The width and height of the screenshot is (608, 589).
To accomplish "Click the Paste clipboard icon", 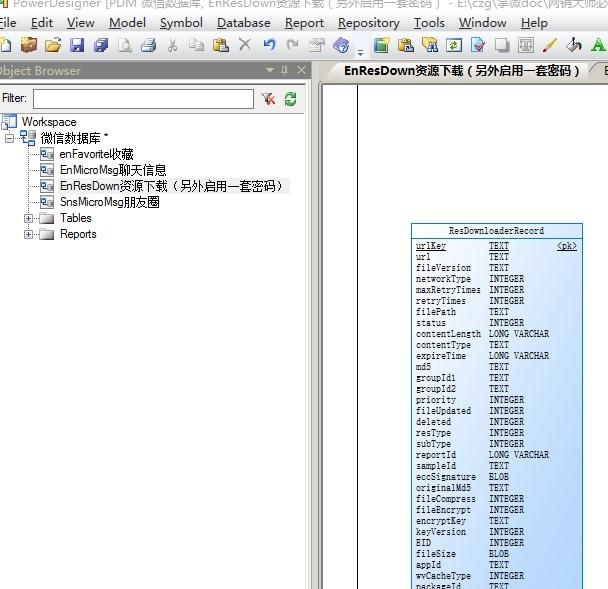I will (221, 45).
